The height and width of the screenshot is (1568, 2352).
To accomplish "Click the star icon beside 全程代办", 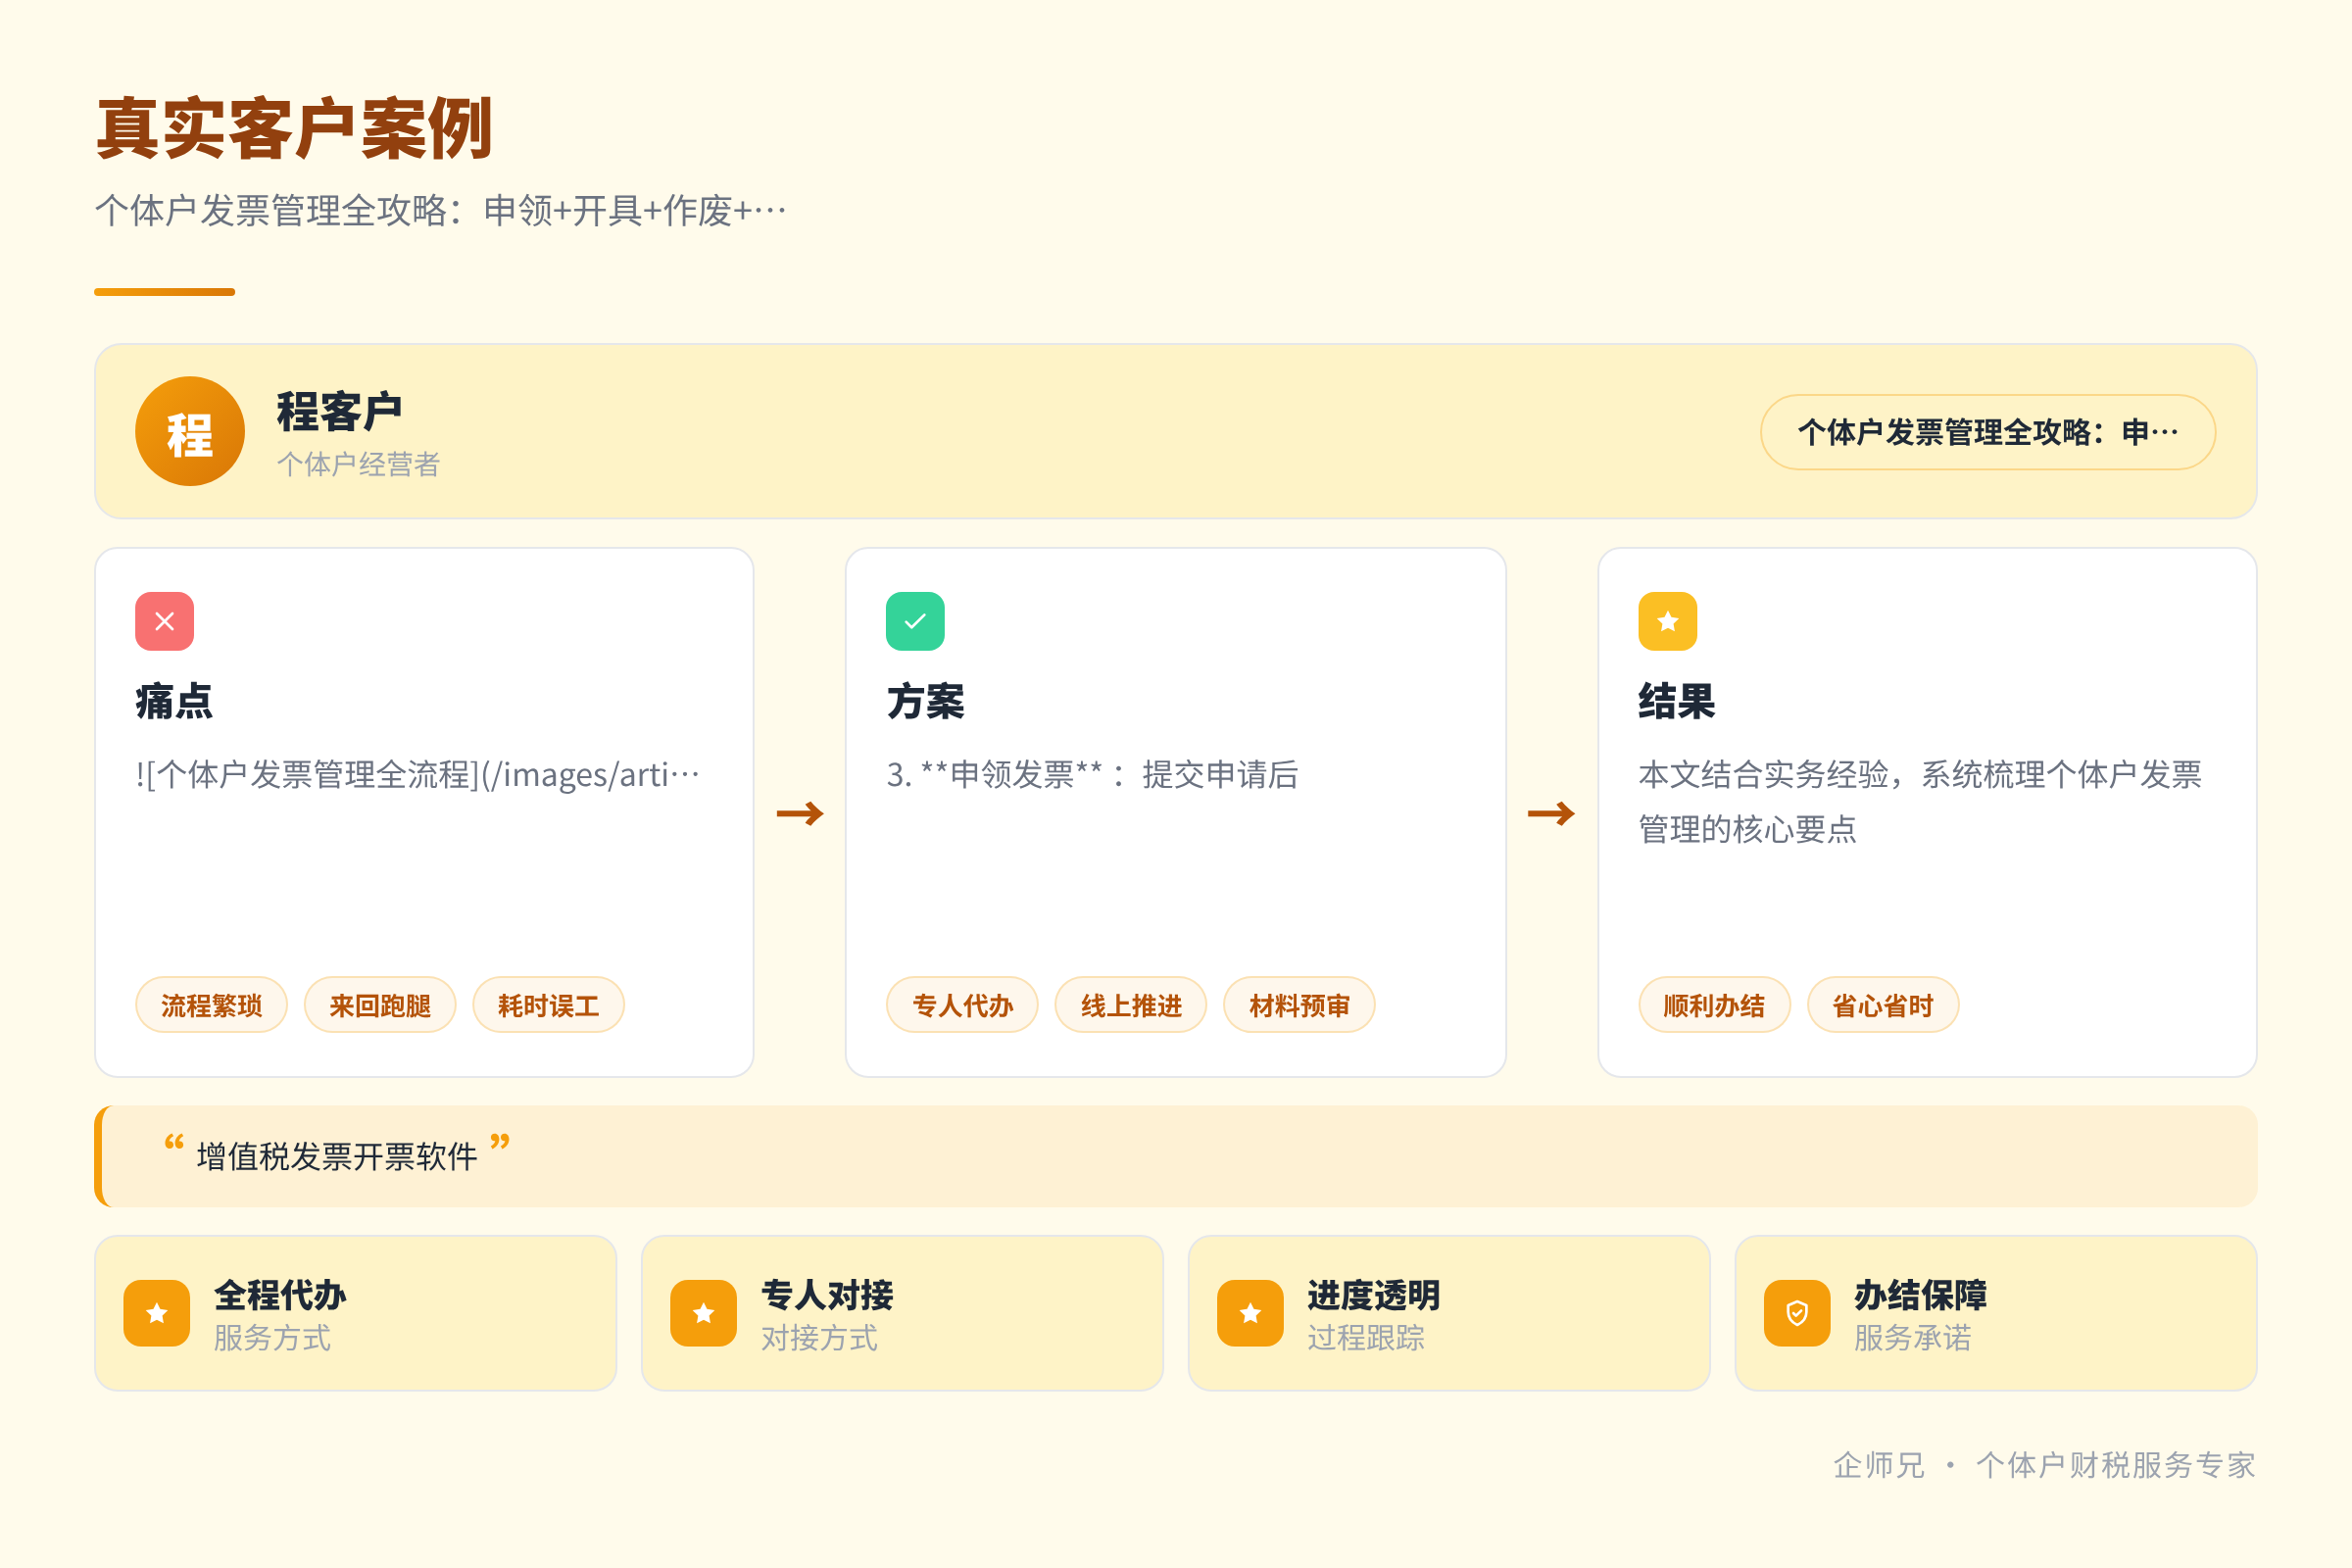I will pyautogui.click(x=157, y=1312).
